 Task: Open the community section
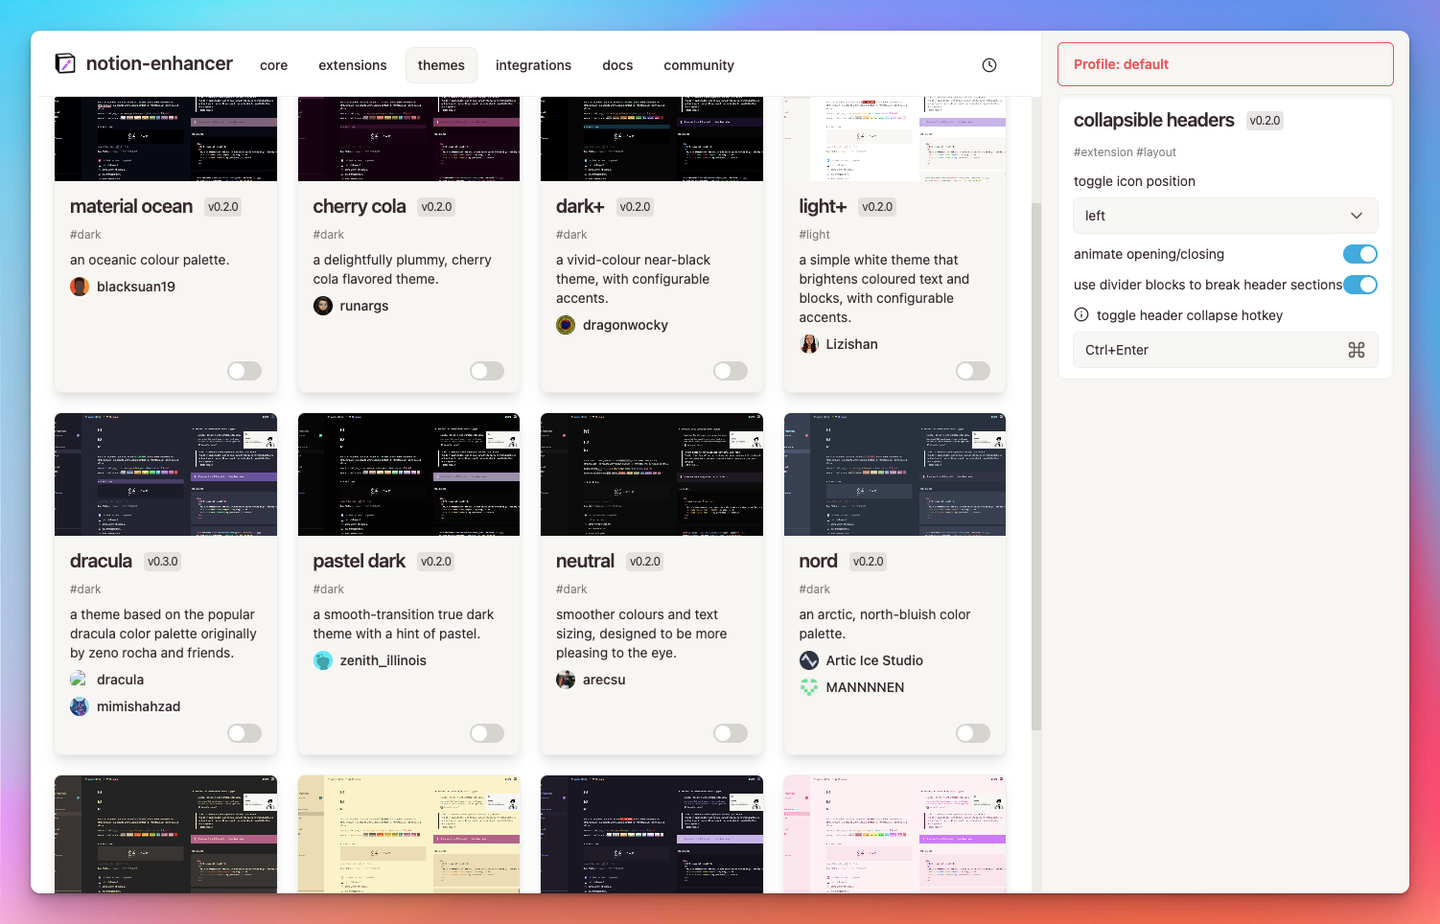(698, 64)
